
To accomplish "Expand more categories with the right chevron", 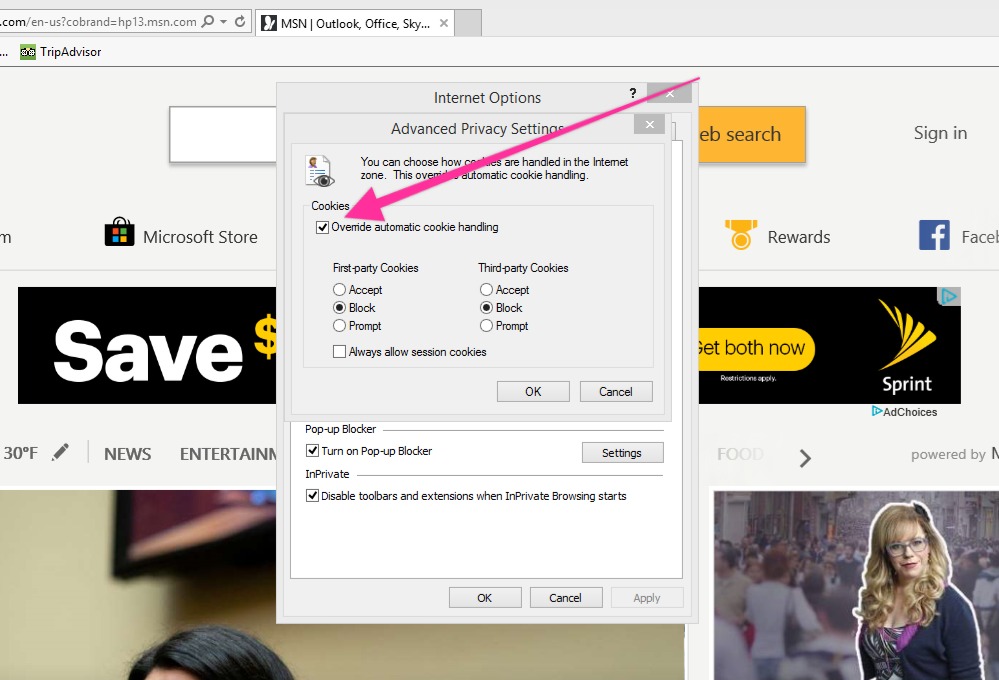I will (x=805, y=458).
